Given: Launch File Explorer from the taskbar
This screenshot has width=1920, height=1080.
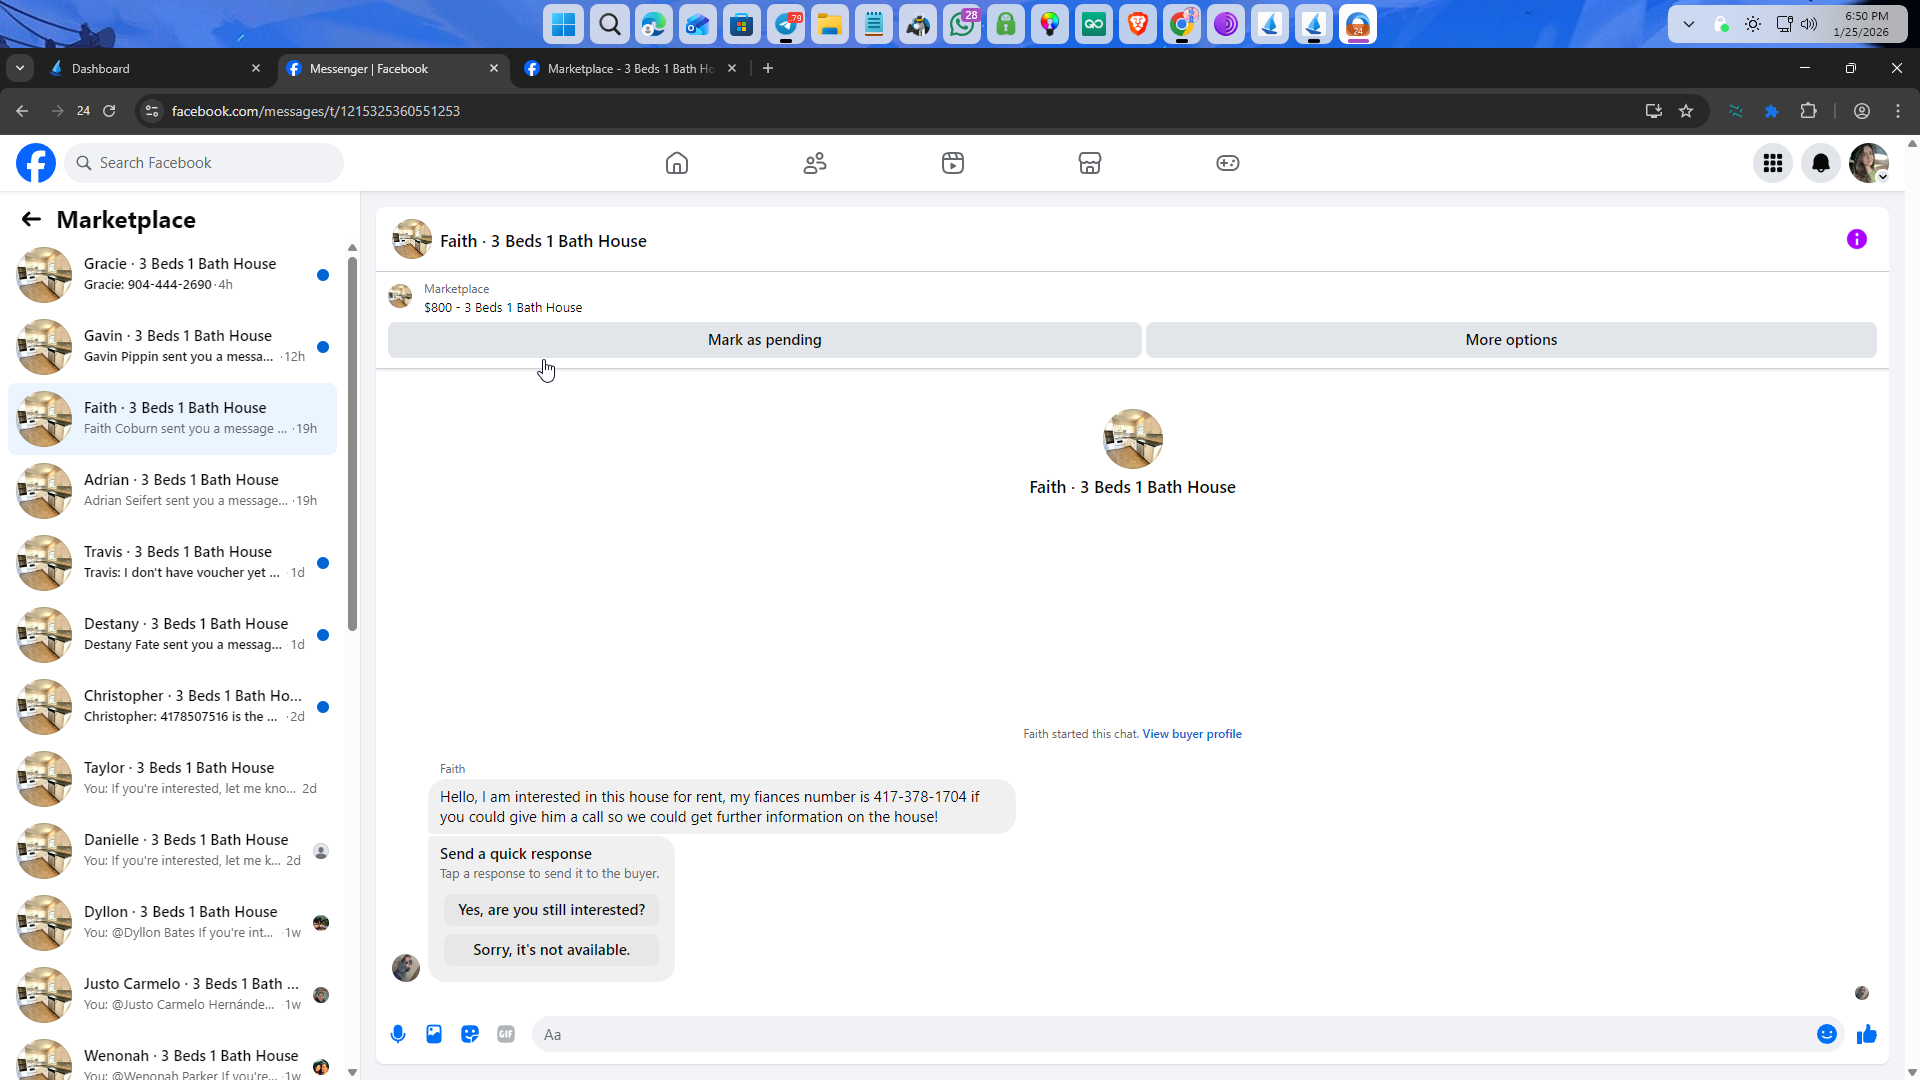Looking at the screenshot, I should tap(829, 24).
